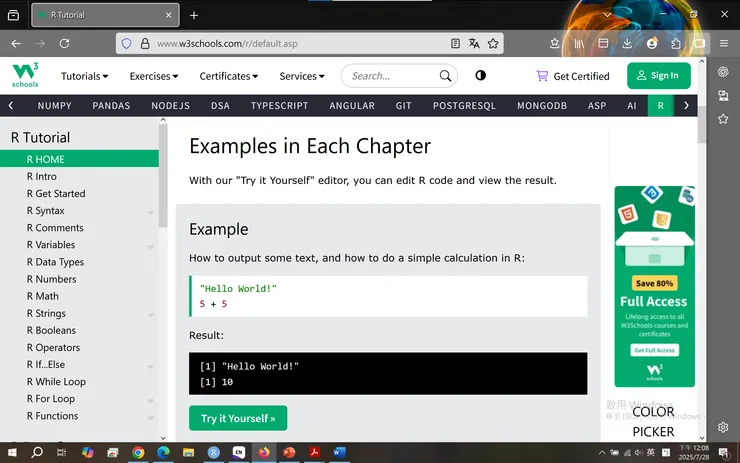Click the W3Schools logo
This screenshot has width=740, height=463.
25,75
